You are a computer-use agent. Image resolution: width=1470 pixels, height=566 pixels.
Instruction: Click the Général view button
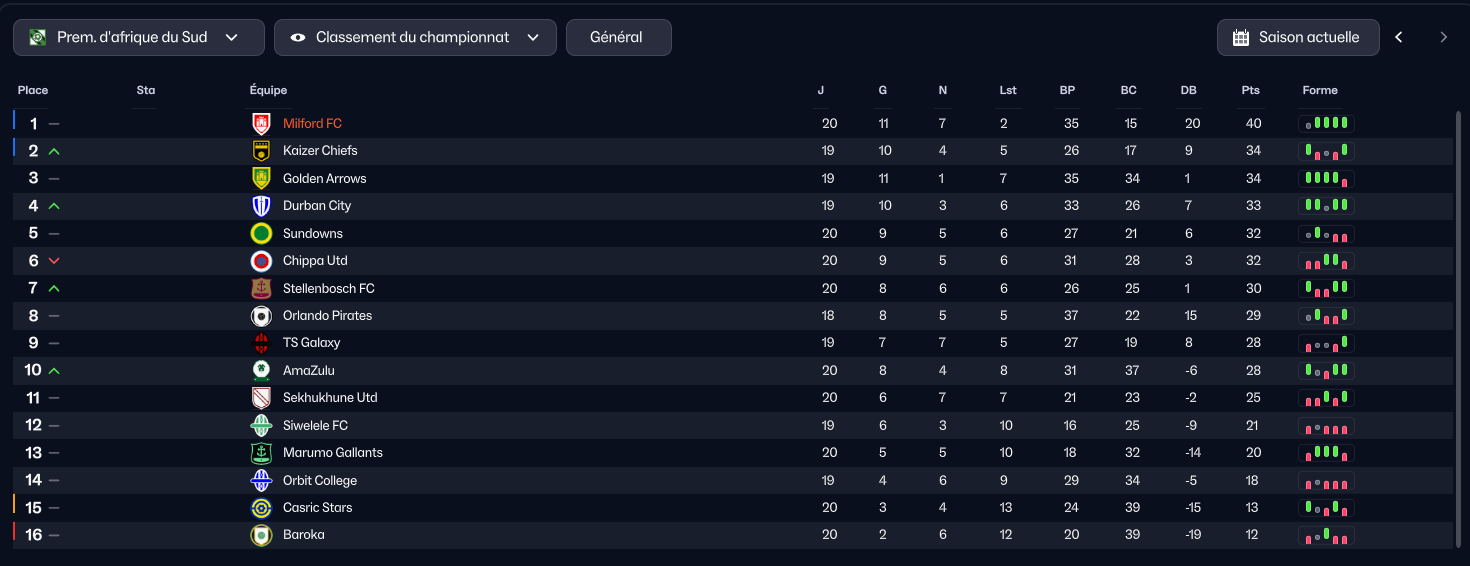click(x=618, y=38)
